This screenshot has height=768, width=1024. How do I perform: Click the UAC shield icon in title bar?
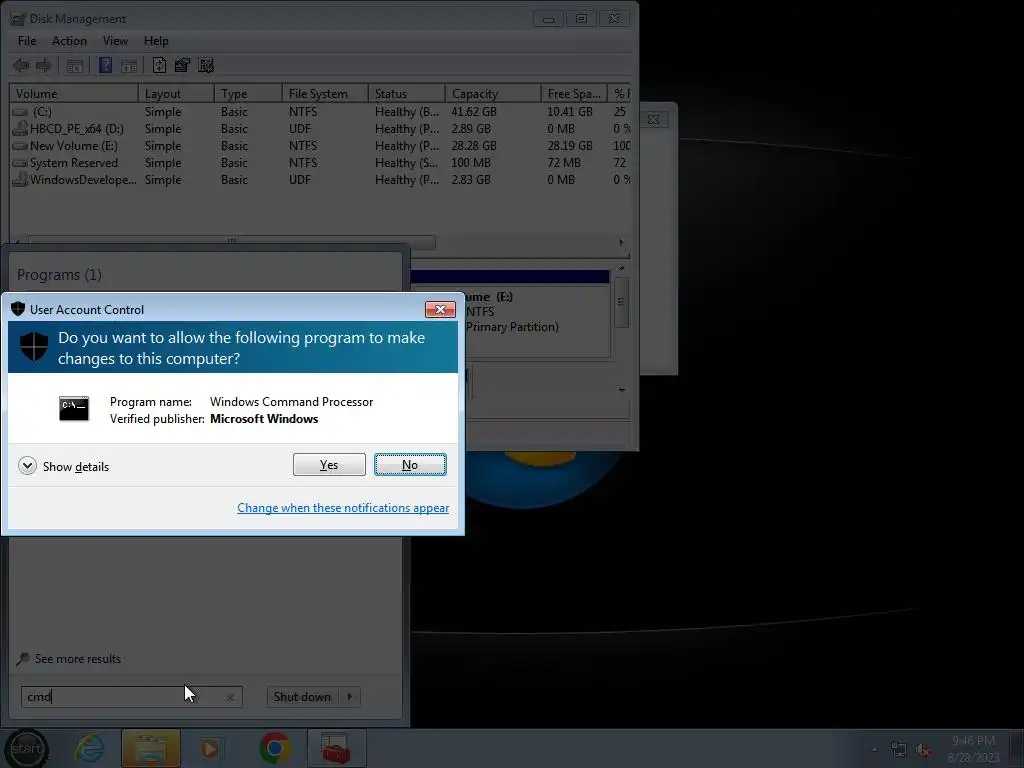[18, 309]
